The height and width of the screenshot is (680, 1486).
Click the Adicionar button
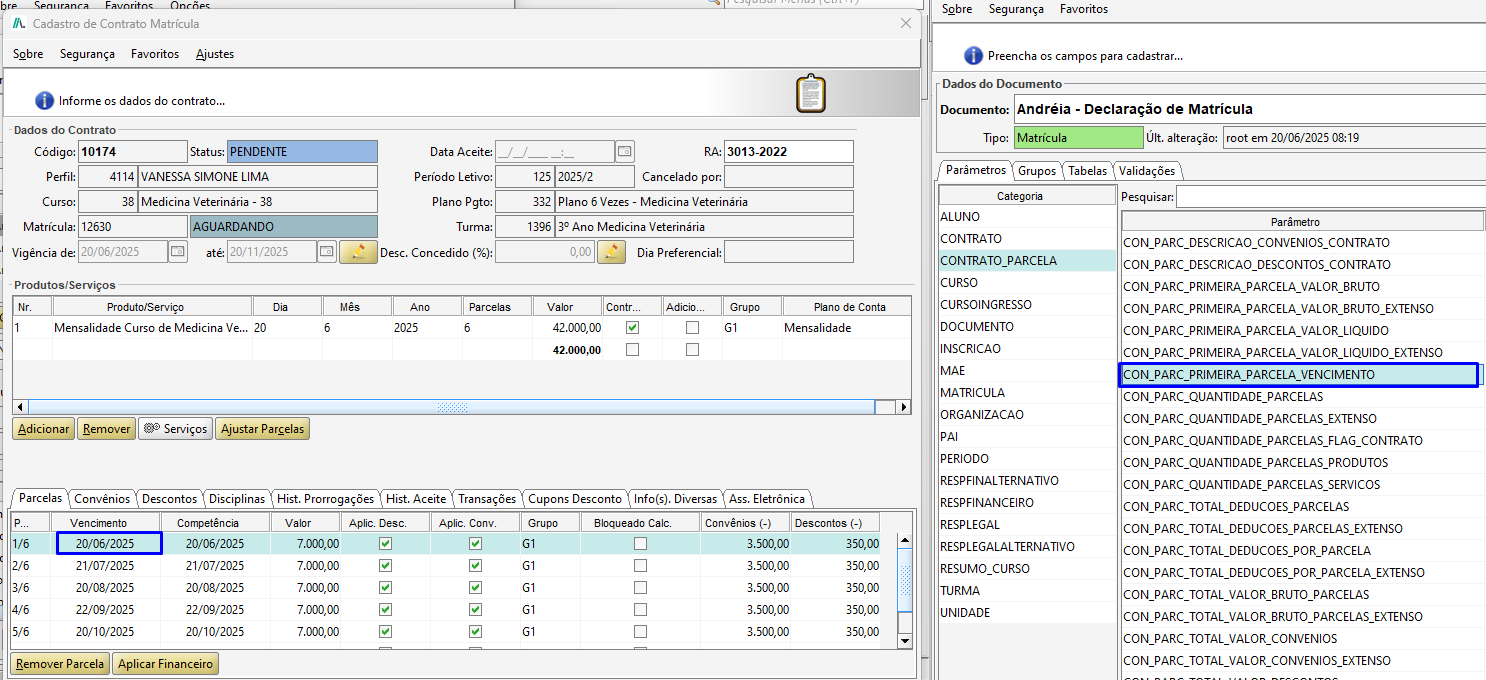point(44,429)
